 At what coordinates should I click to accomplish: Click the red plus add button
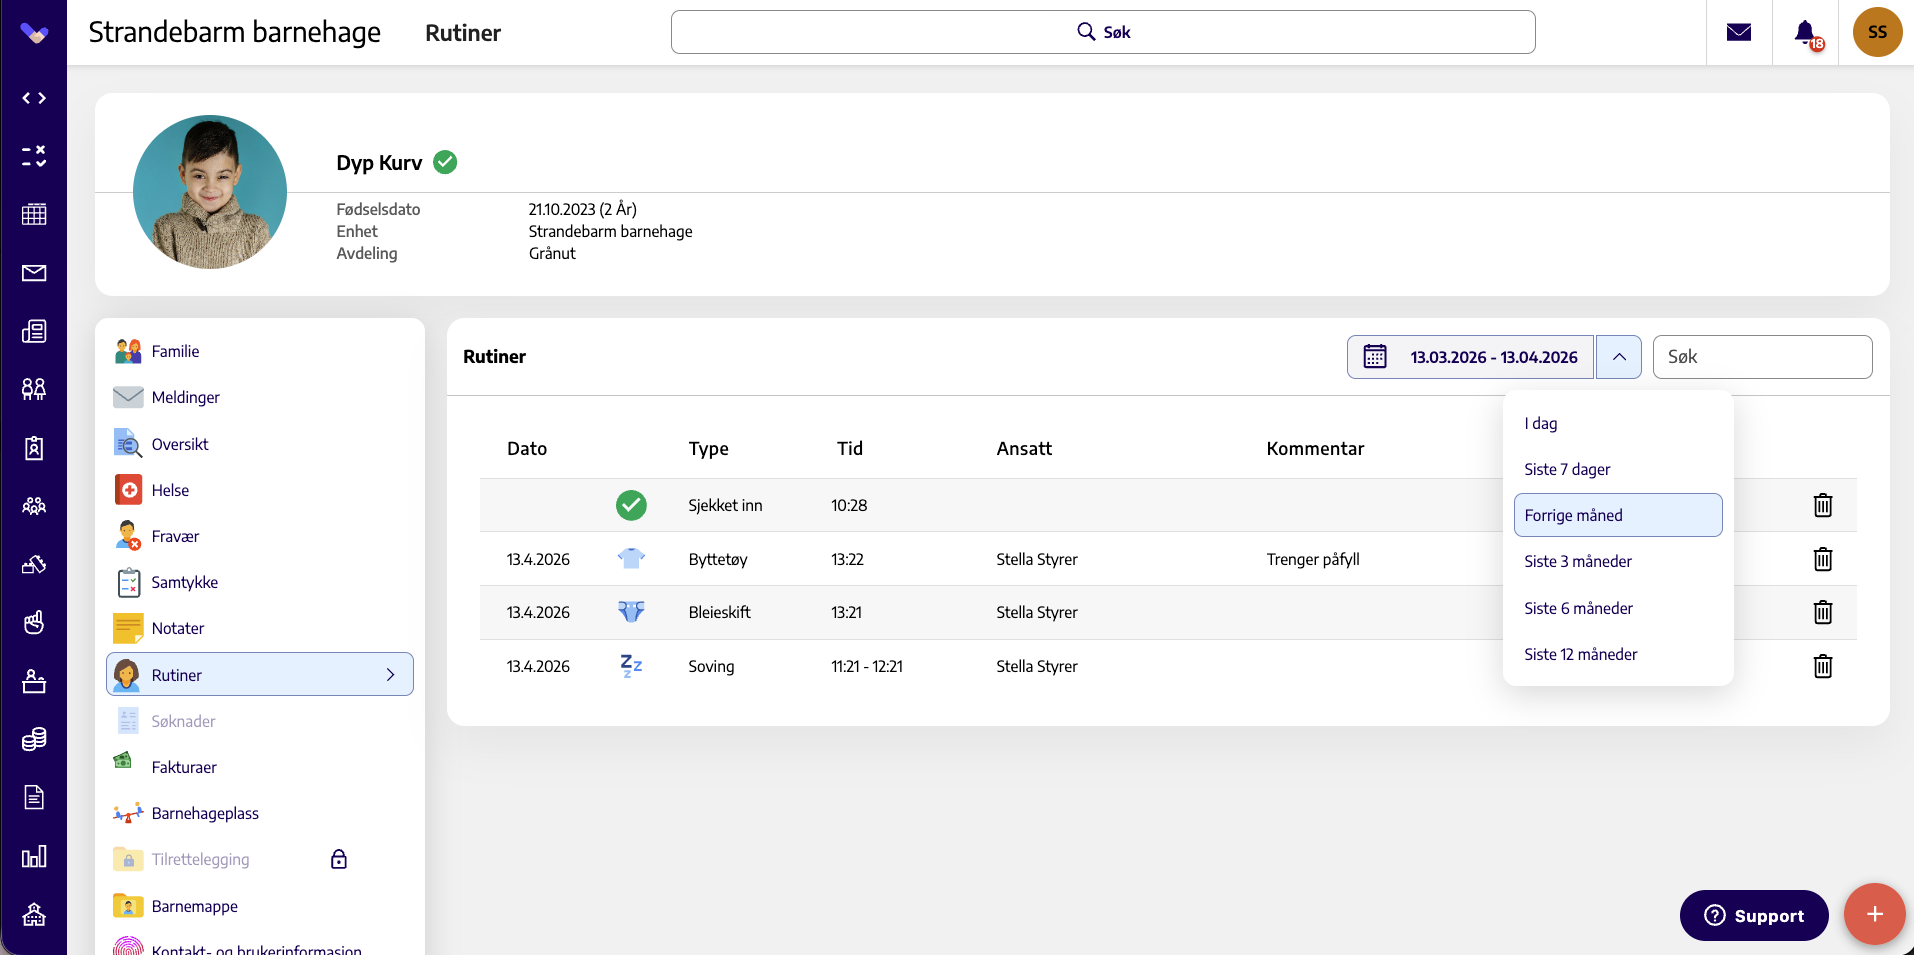(x=1874, y=914)
